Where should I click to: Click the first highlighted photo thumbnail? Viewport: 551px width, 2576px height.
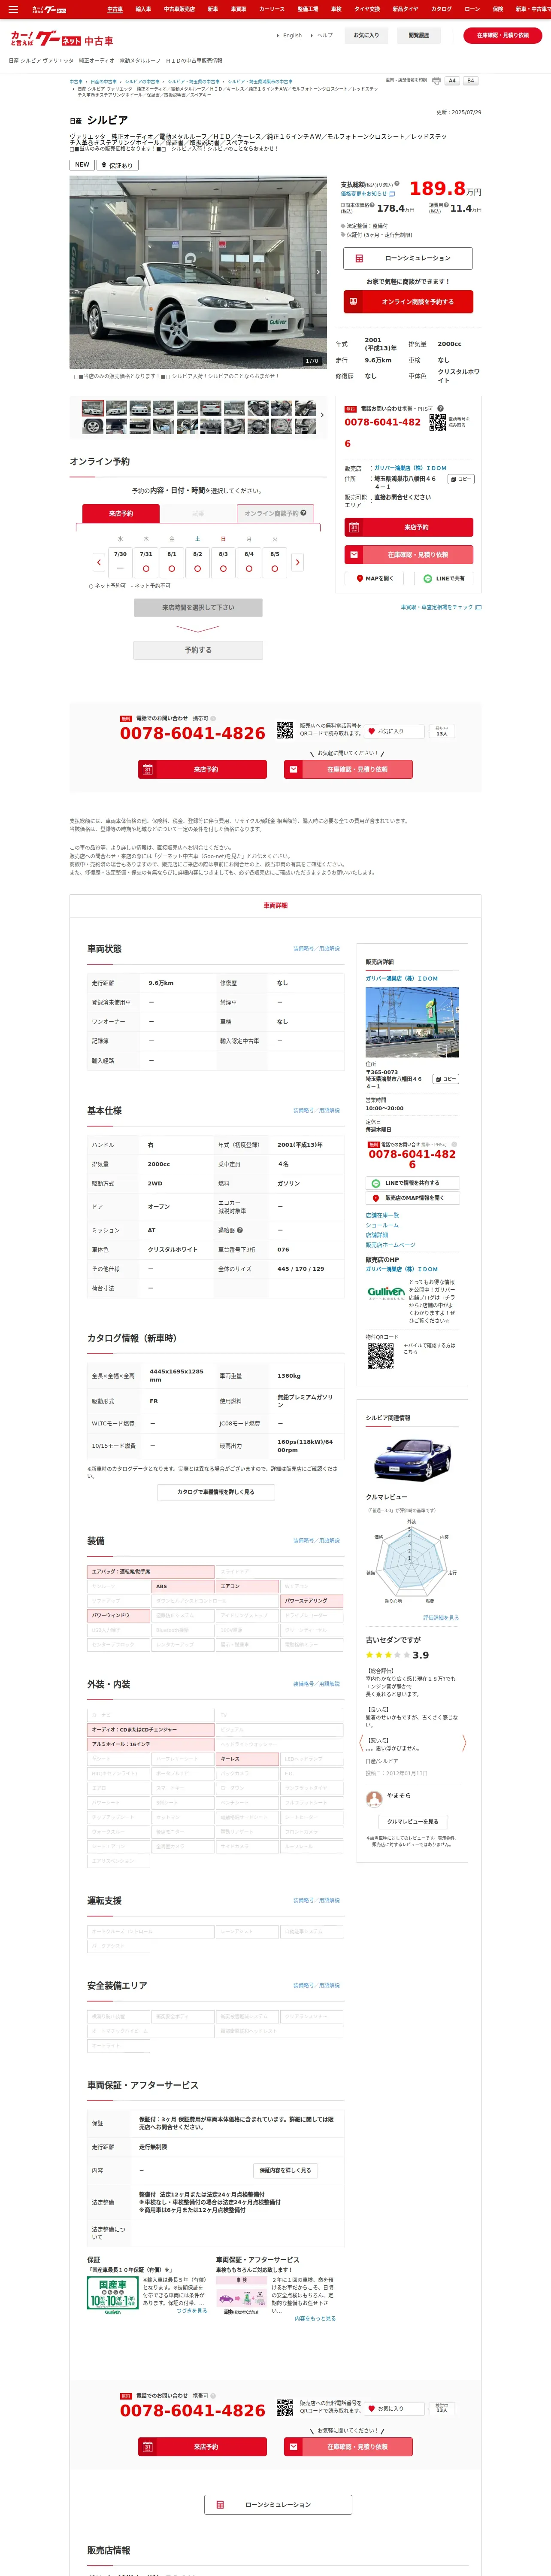pos(93,408)
